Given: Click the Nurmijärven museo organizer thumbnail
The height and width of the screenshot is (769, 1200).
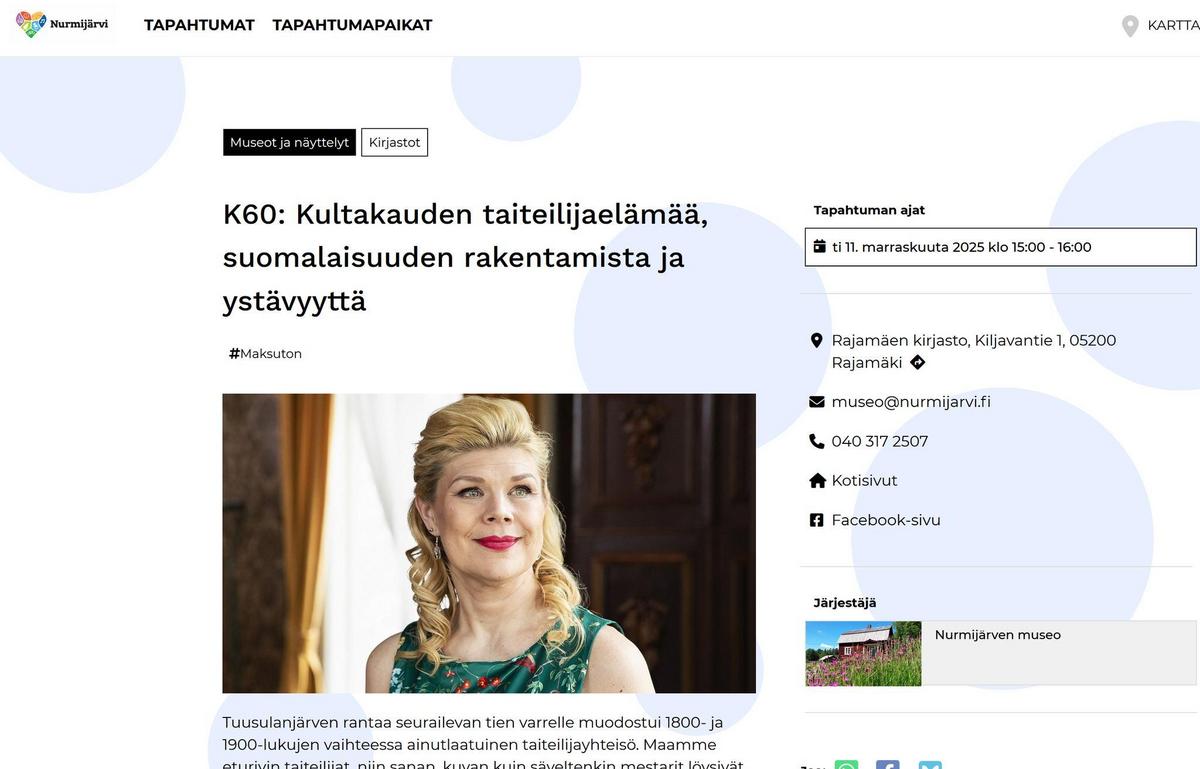Looking at the screenshot, I should (863, 654).
